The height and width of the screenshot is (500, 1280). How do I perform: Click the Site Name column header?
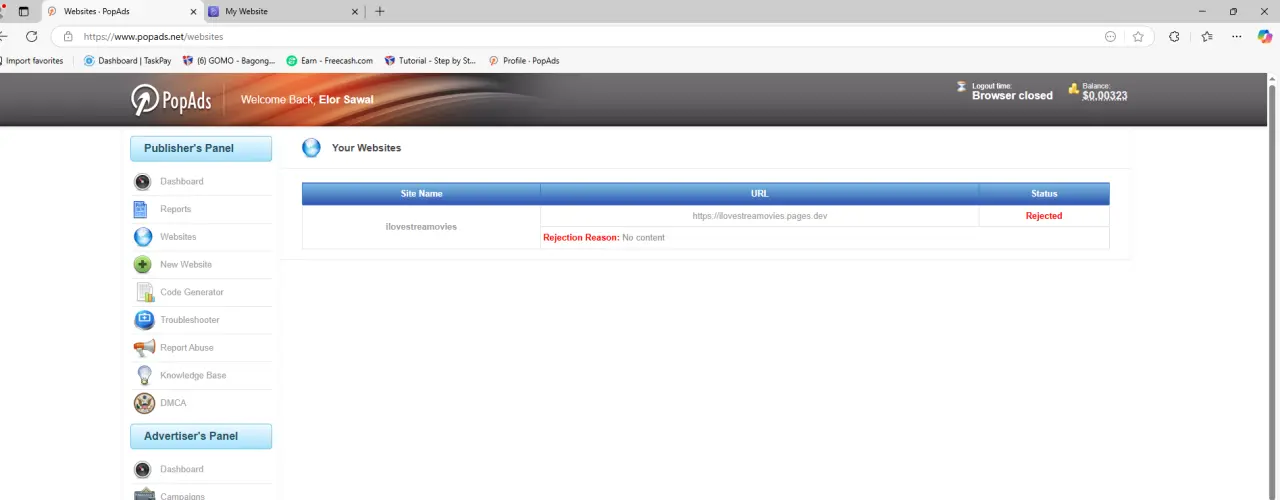(x=421, y=193)
